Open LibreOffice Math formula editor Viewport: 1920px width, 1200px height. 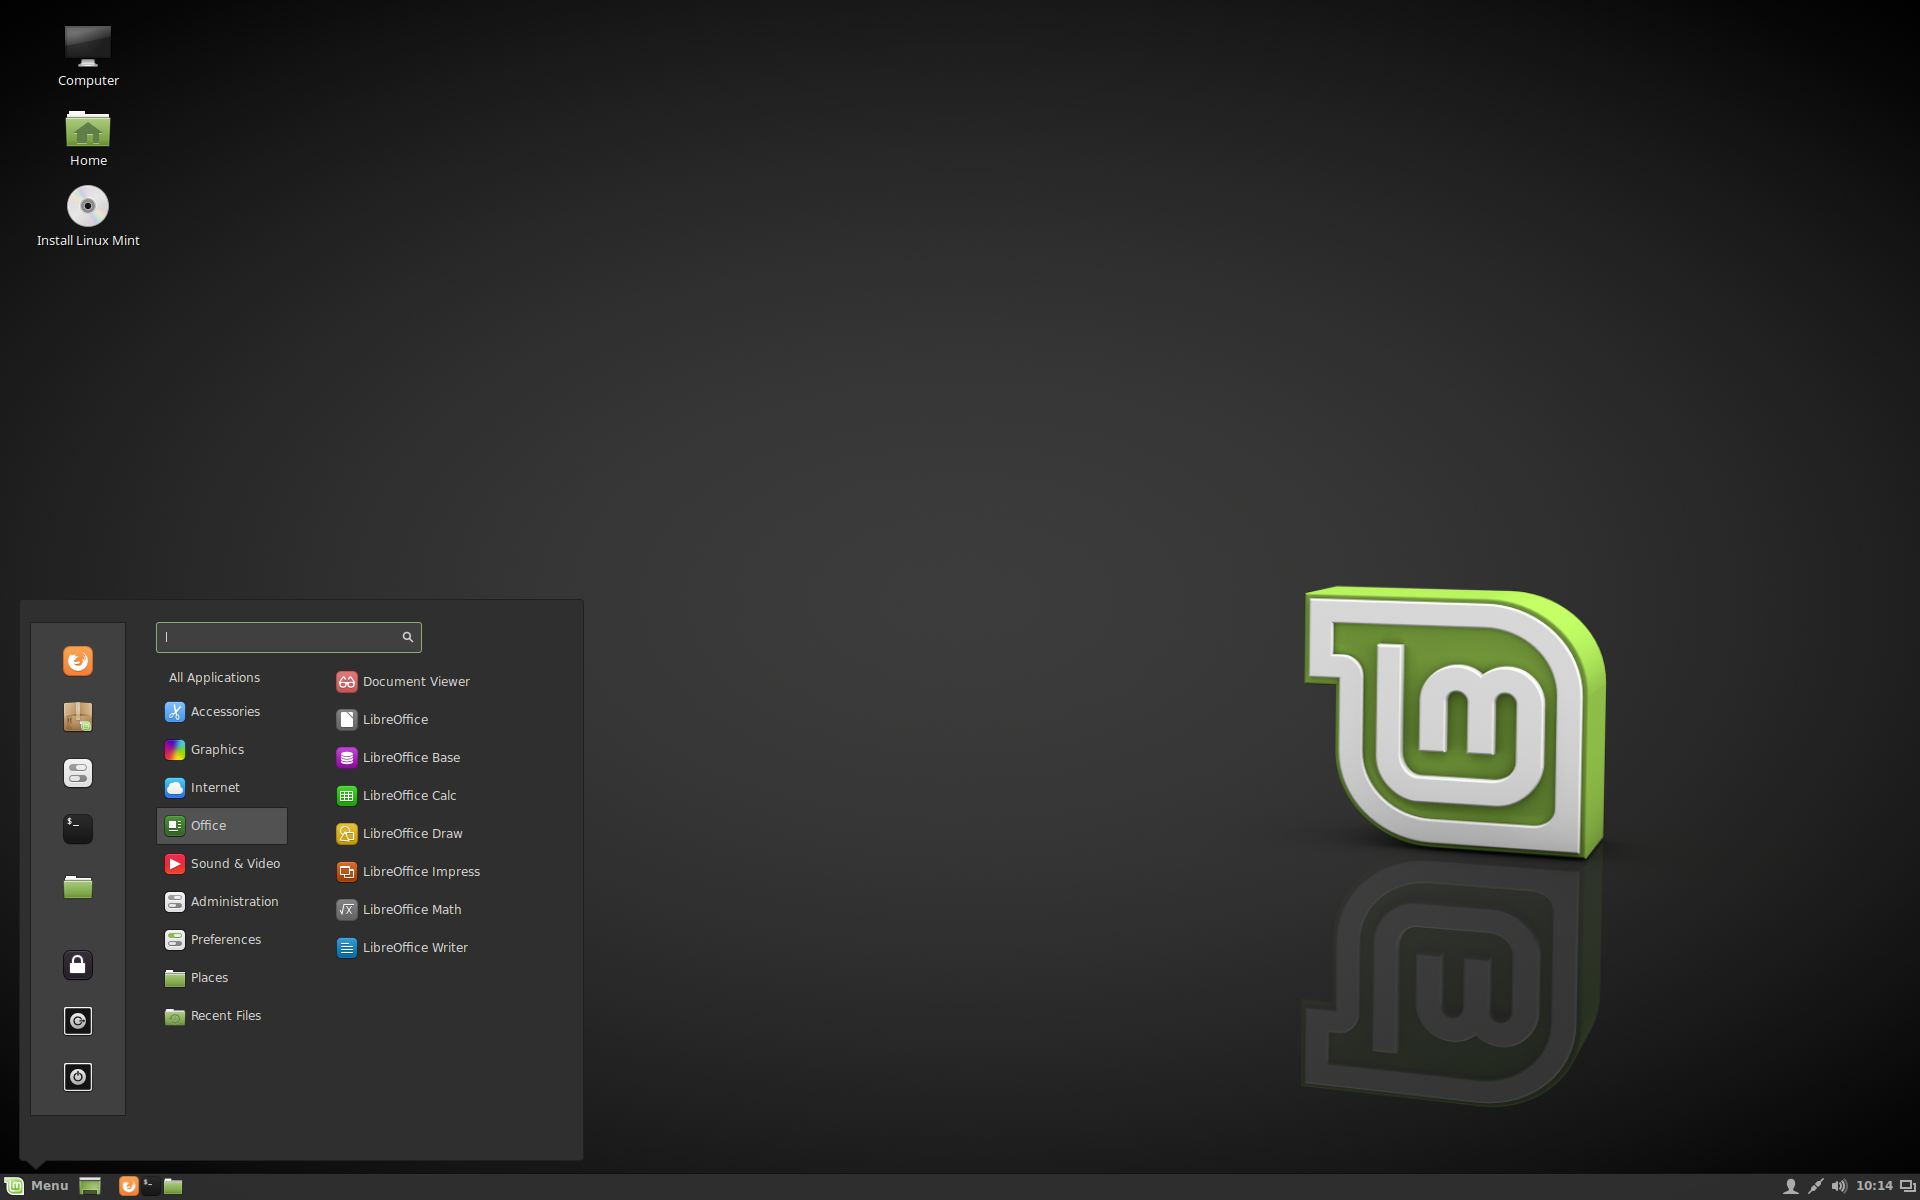coord(411,908)
